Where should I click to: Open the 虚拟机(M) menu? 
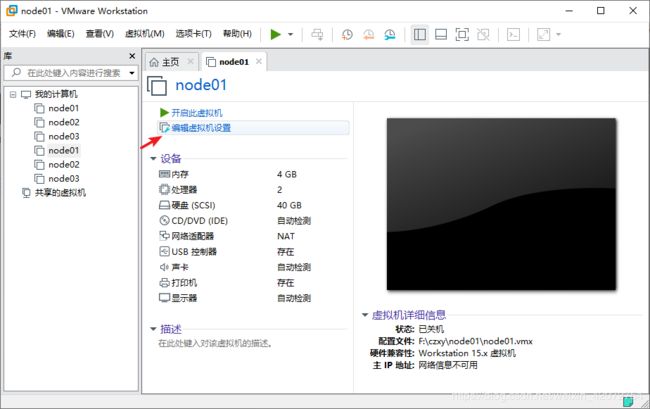coord(145,34)
